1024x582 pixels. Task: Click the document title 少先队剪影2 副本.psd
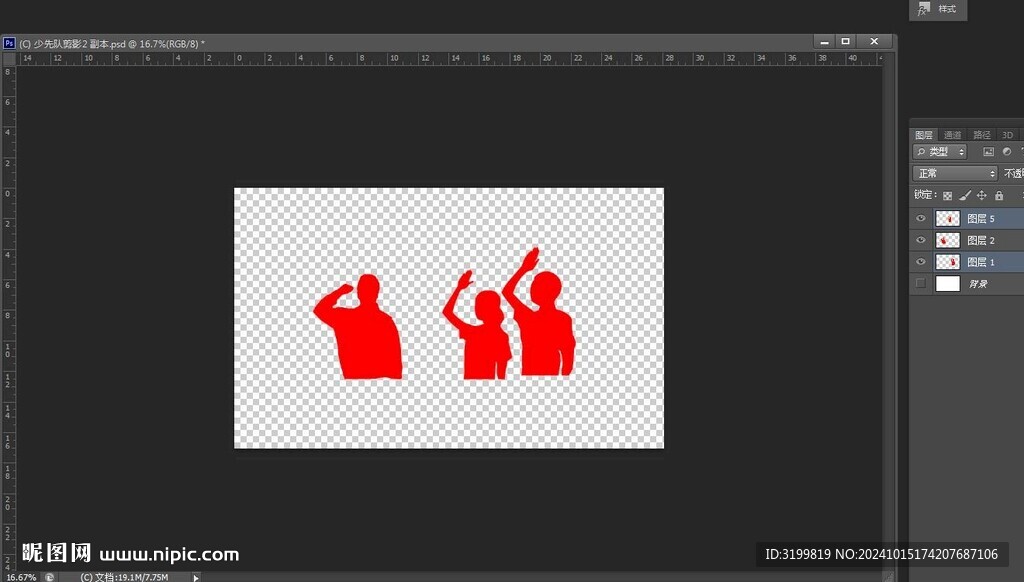click(80, 44)
